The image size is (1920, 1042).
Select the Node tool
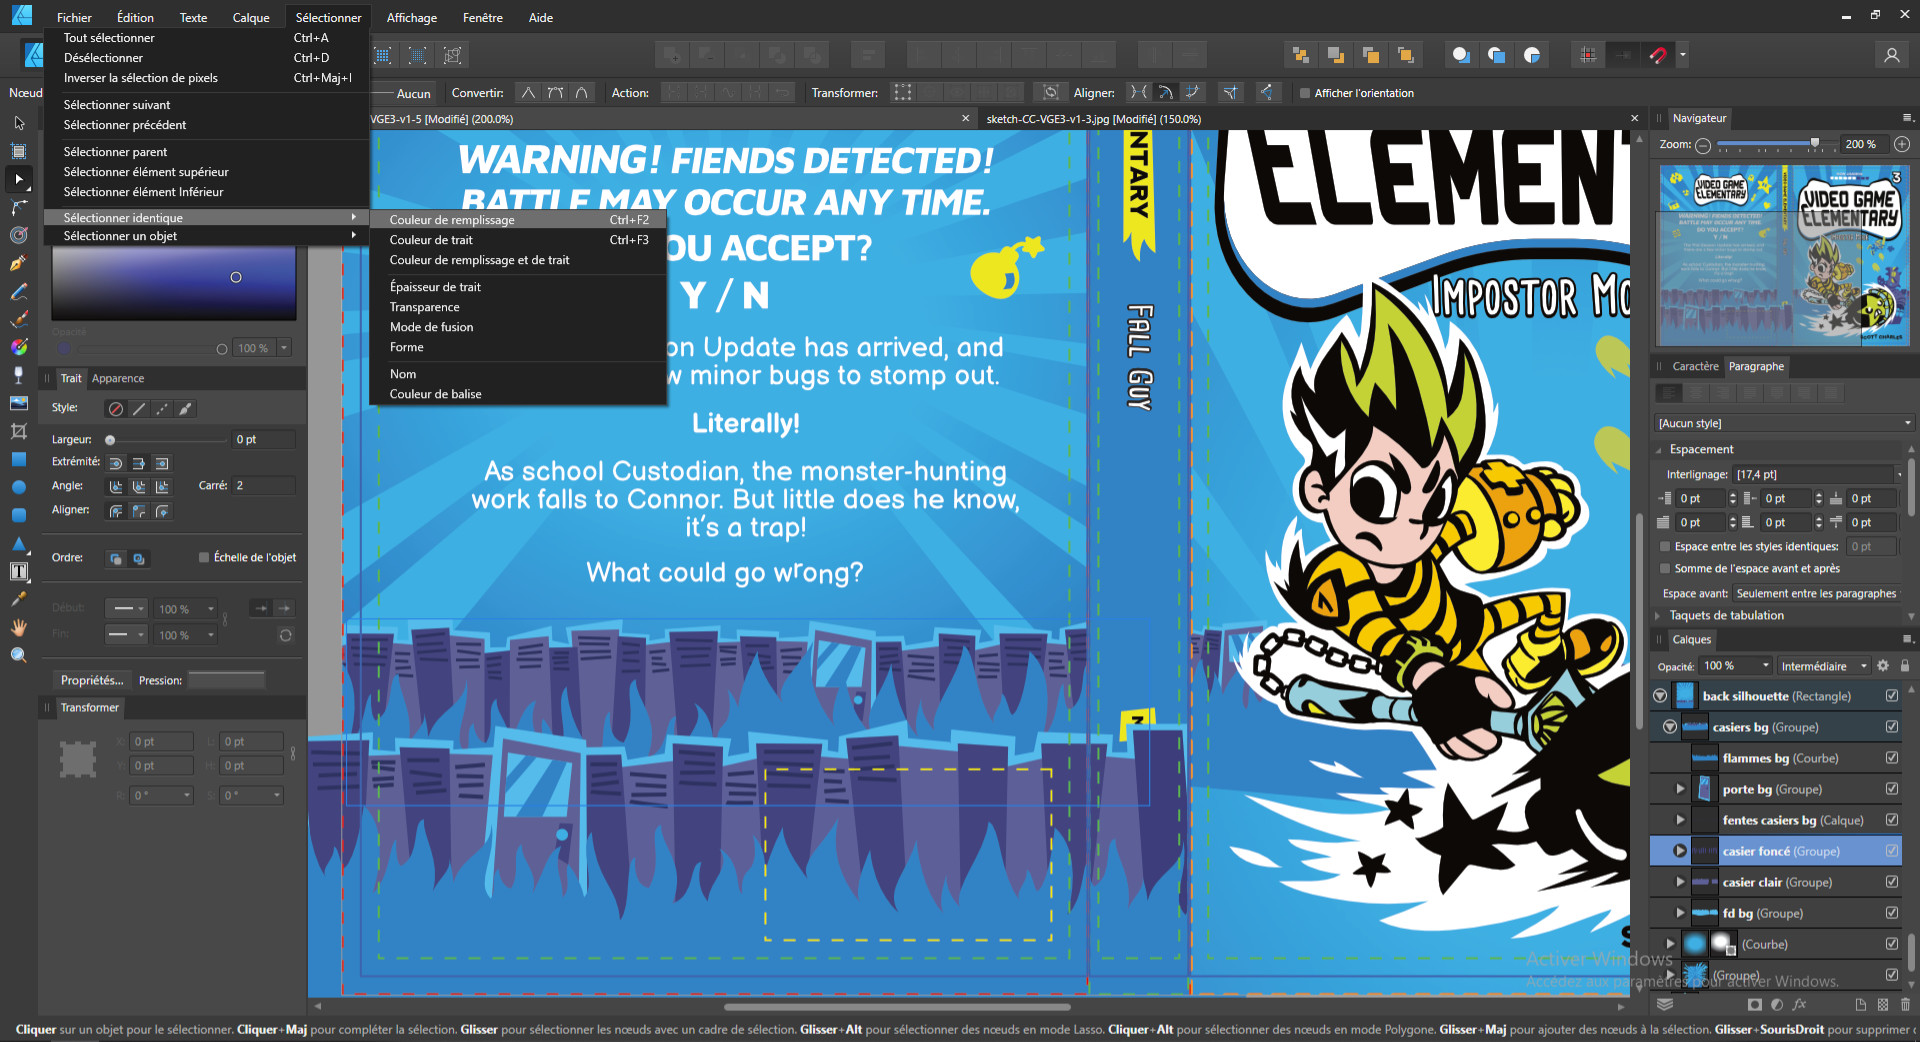(x=18, y=179)
